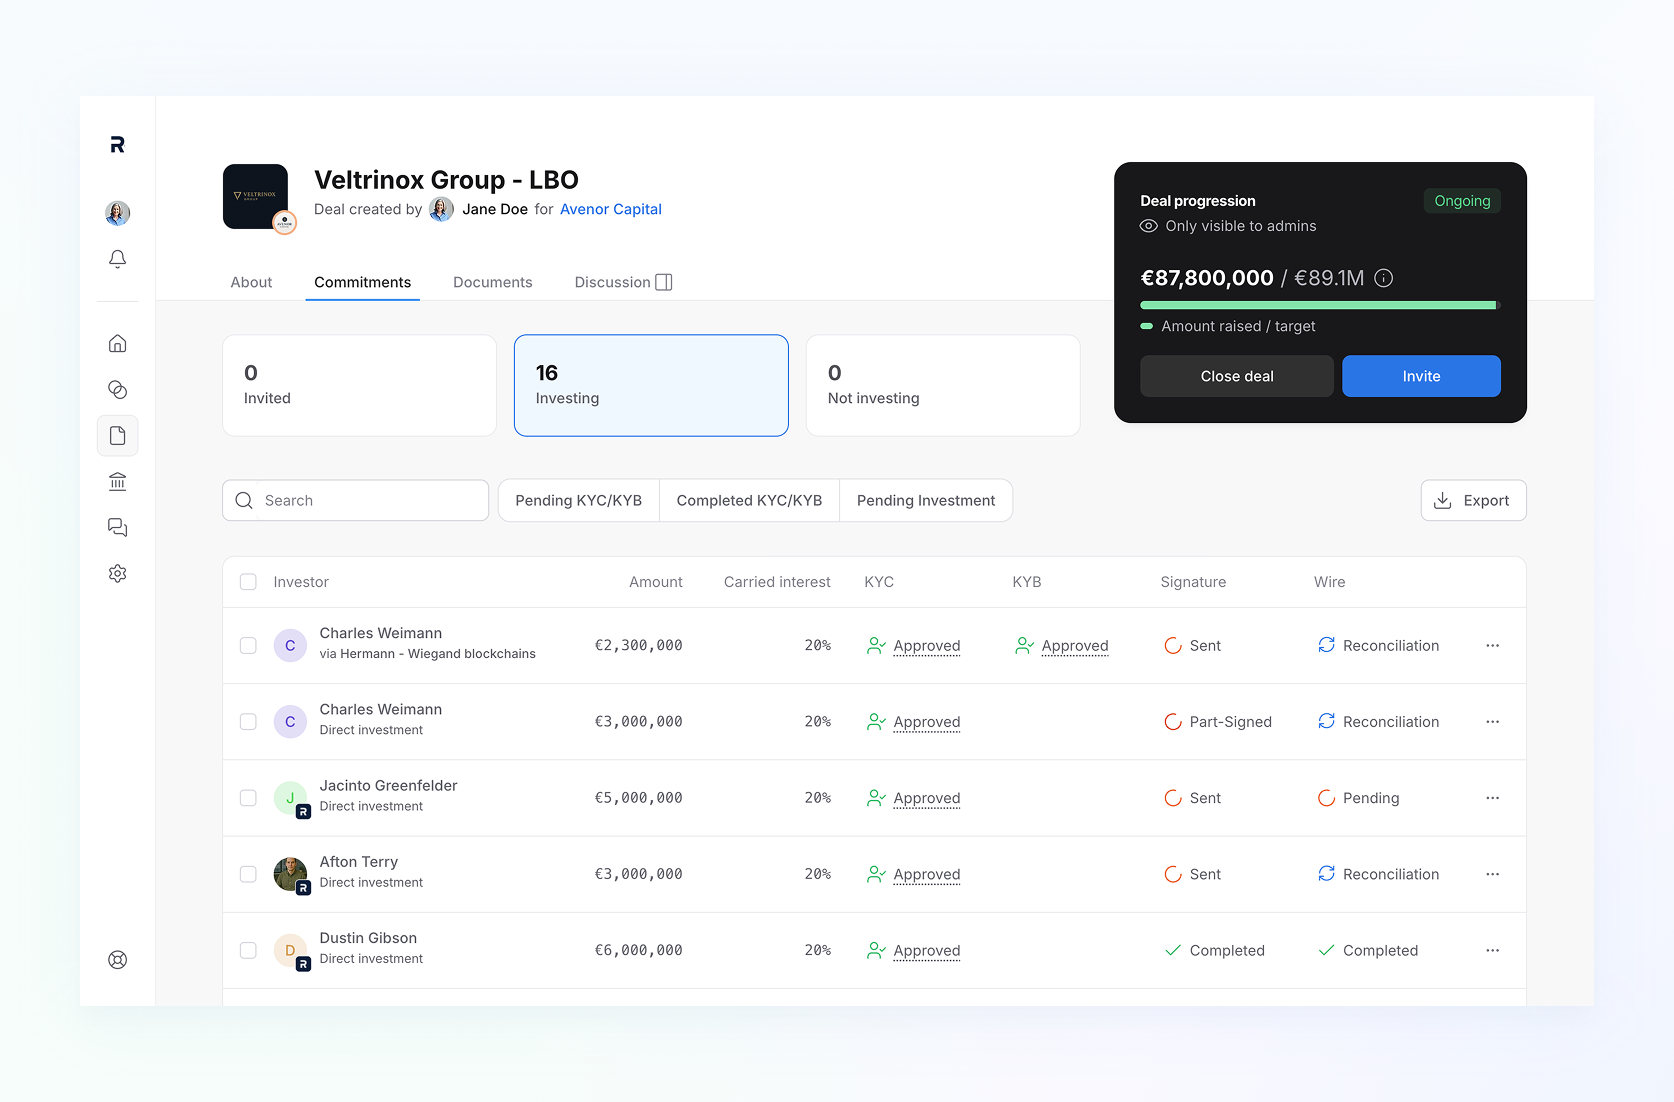Open overlapping circles sidebar icon
The image size is (1674, 1102).
117,389
